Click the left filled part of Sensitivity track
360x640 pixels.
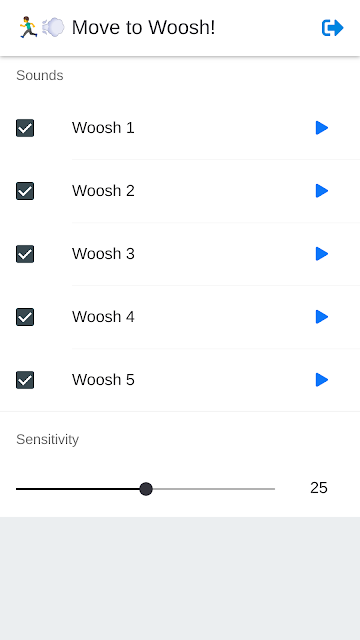pyautogui.click(x=78, y=489)
